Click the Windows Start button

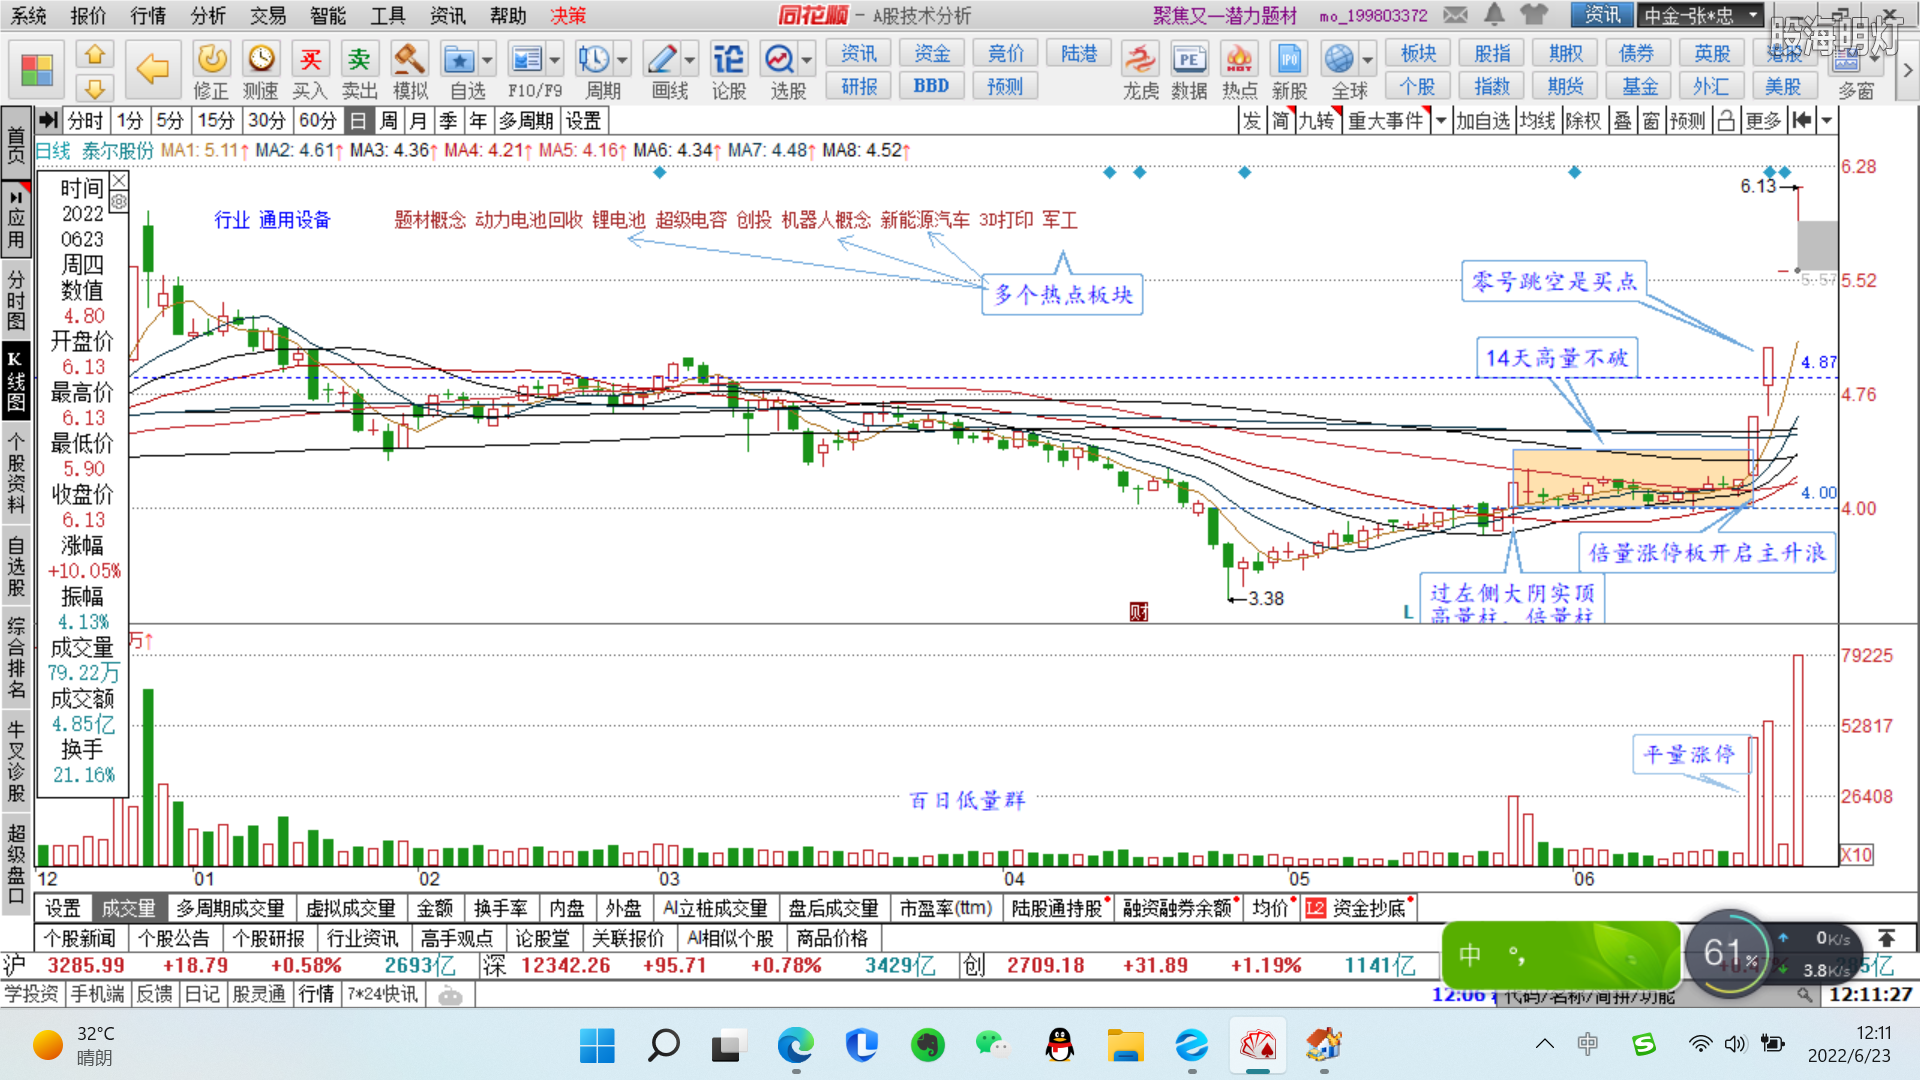pyautogui.click(x=597, y=1046)
